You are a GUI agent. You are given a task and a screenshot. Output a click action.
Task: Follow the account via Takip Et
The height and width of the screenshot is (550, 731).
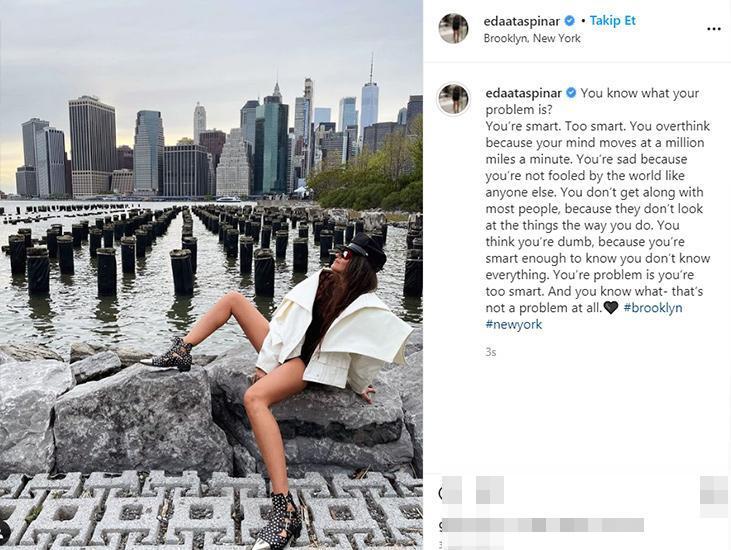612,21
